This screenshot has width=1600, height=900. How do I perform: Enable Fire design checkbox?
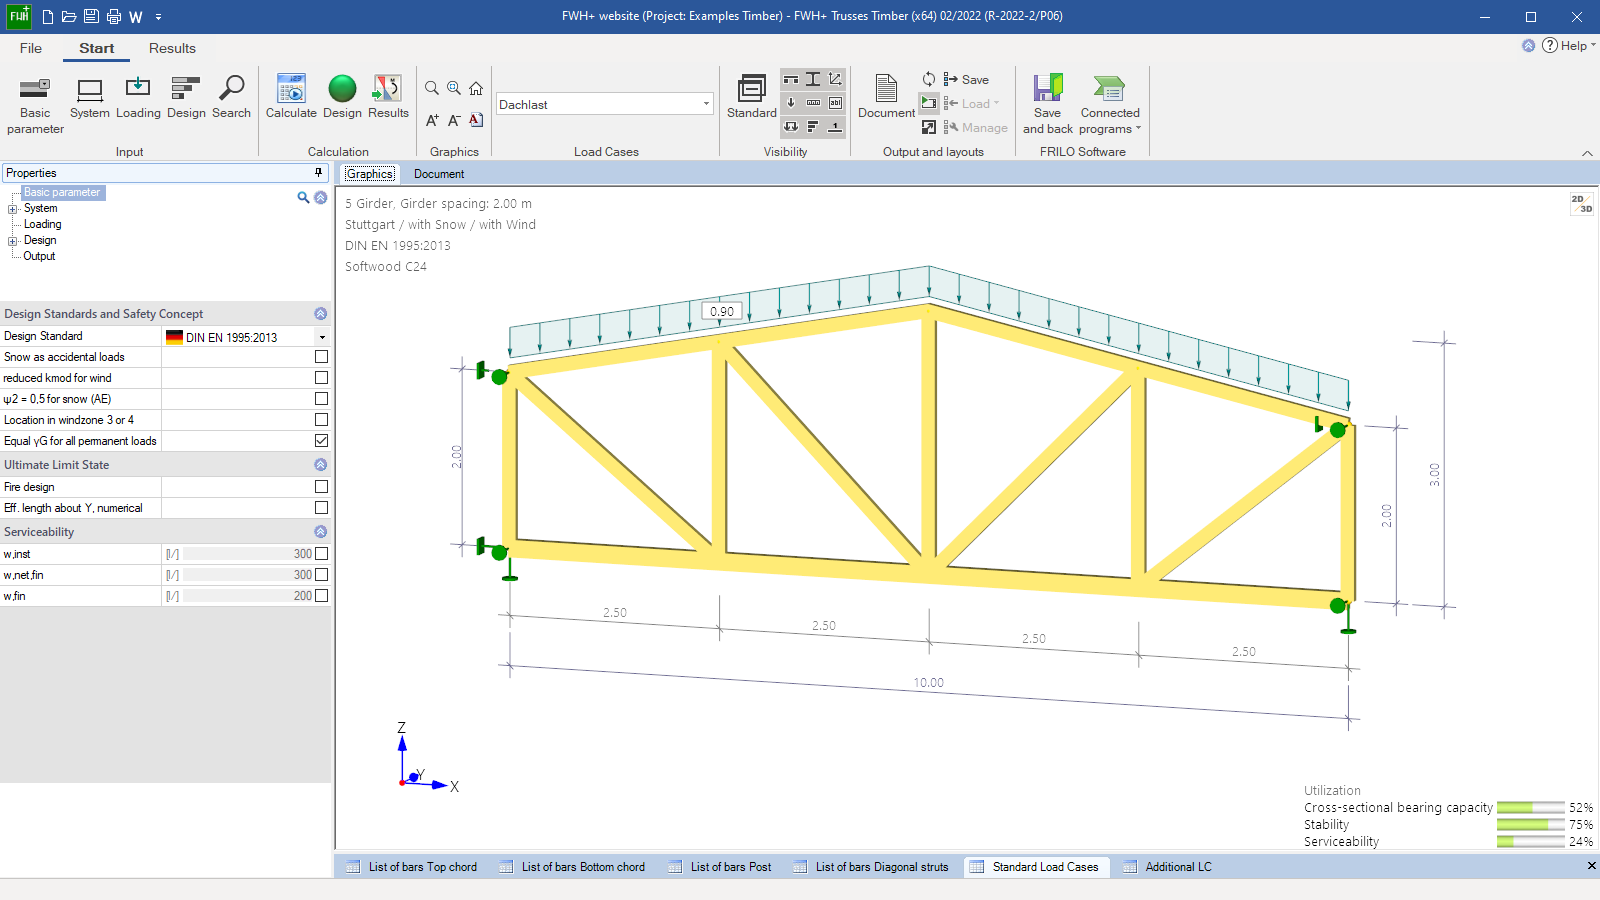pyautogui.click(x=321, y=487)
